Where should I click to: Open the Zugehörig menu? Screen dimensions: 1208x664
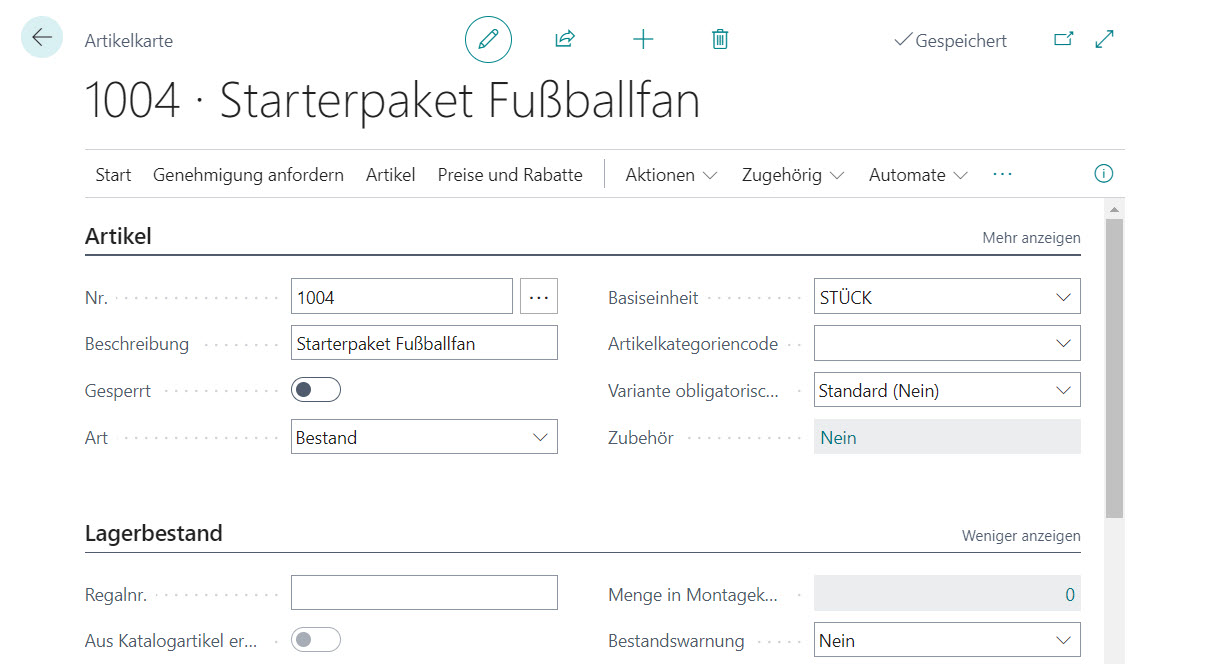[793, 175]
